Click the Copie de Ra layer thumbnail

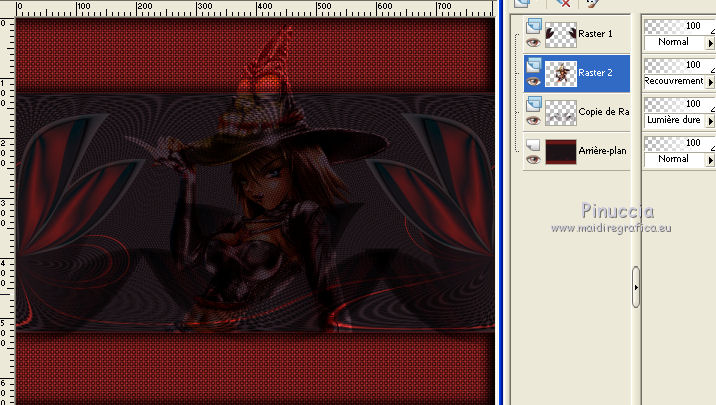click(561, 112)
